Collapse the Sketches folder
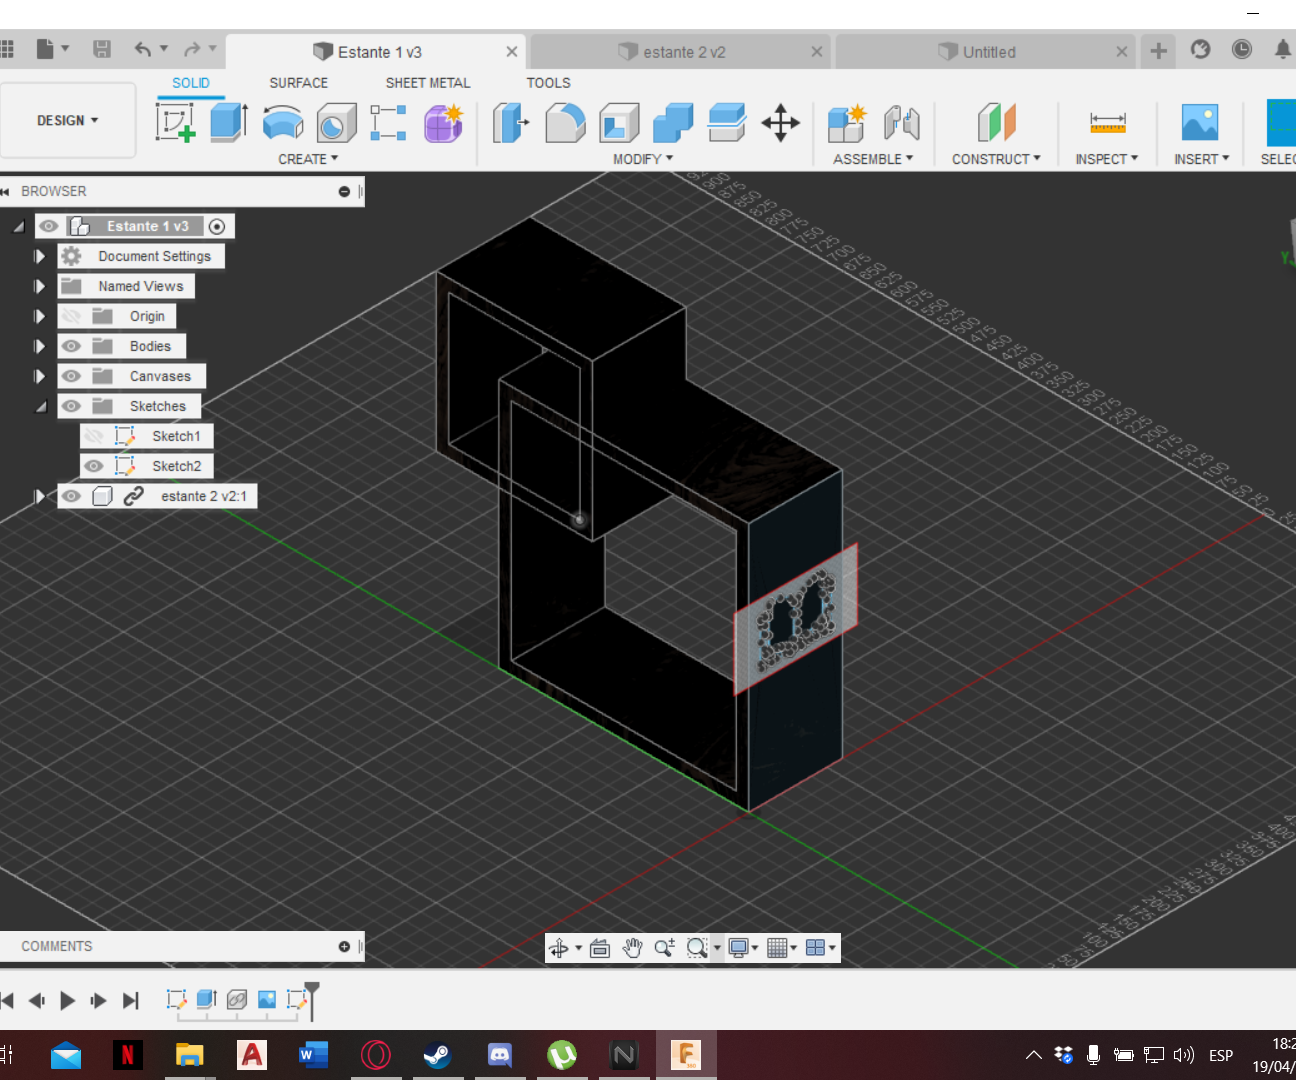The height and width of the screenshot is (1080, 1296). pos(41,407)
